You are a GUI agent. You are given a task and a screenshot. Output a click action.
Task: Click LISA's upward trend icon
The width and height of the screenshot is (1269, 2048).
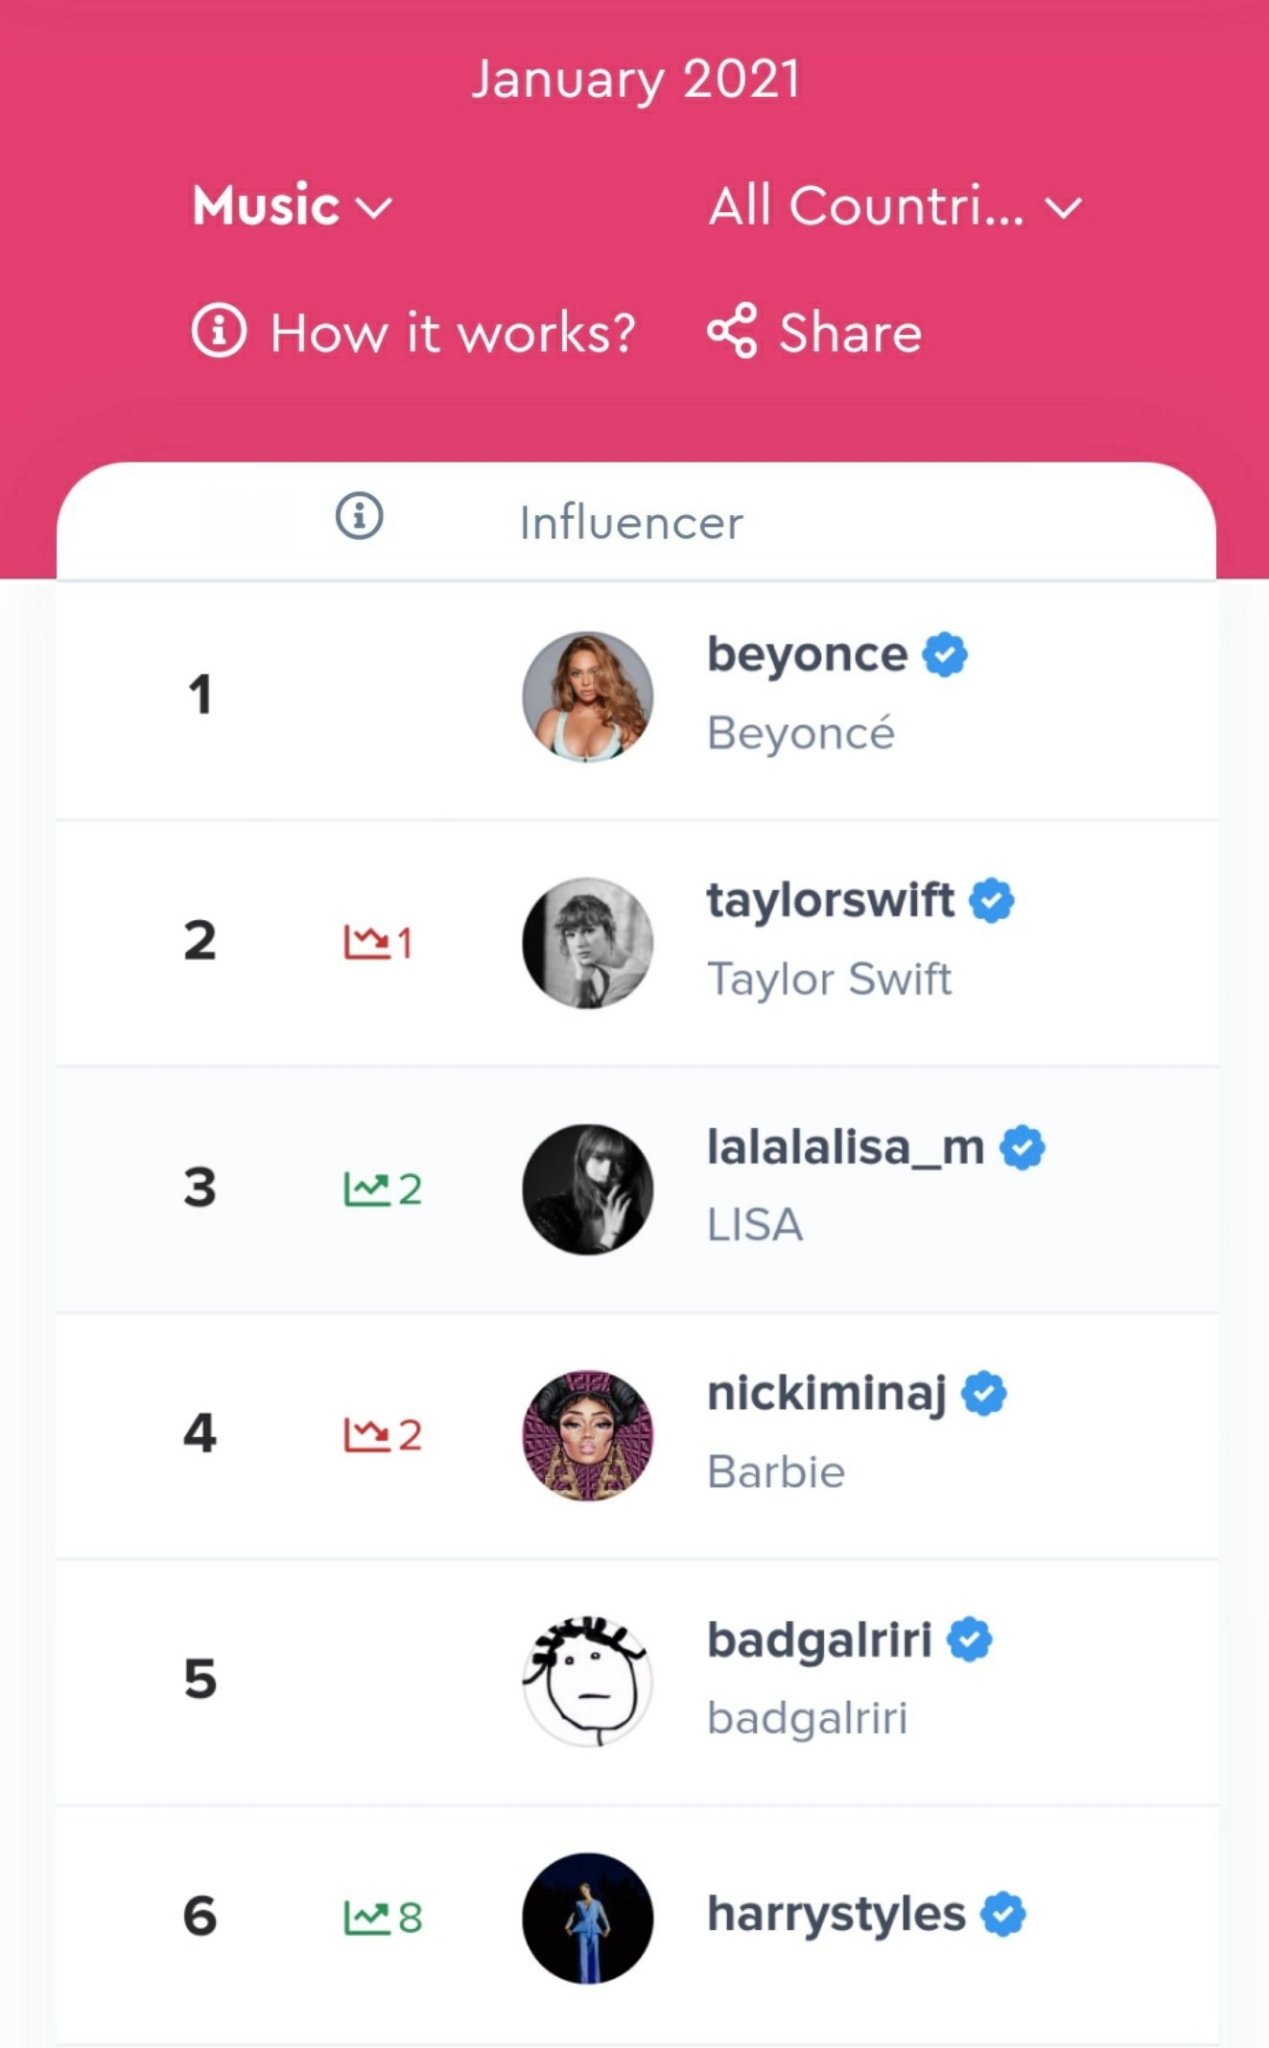[366, 1188]
